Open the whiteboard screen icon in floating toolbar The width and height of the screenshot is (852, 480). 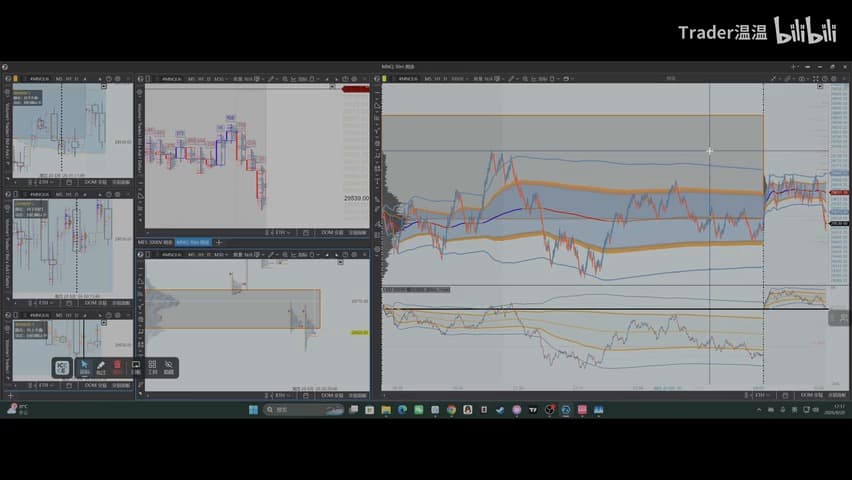click(x=135, y=367)
